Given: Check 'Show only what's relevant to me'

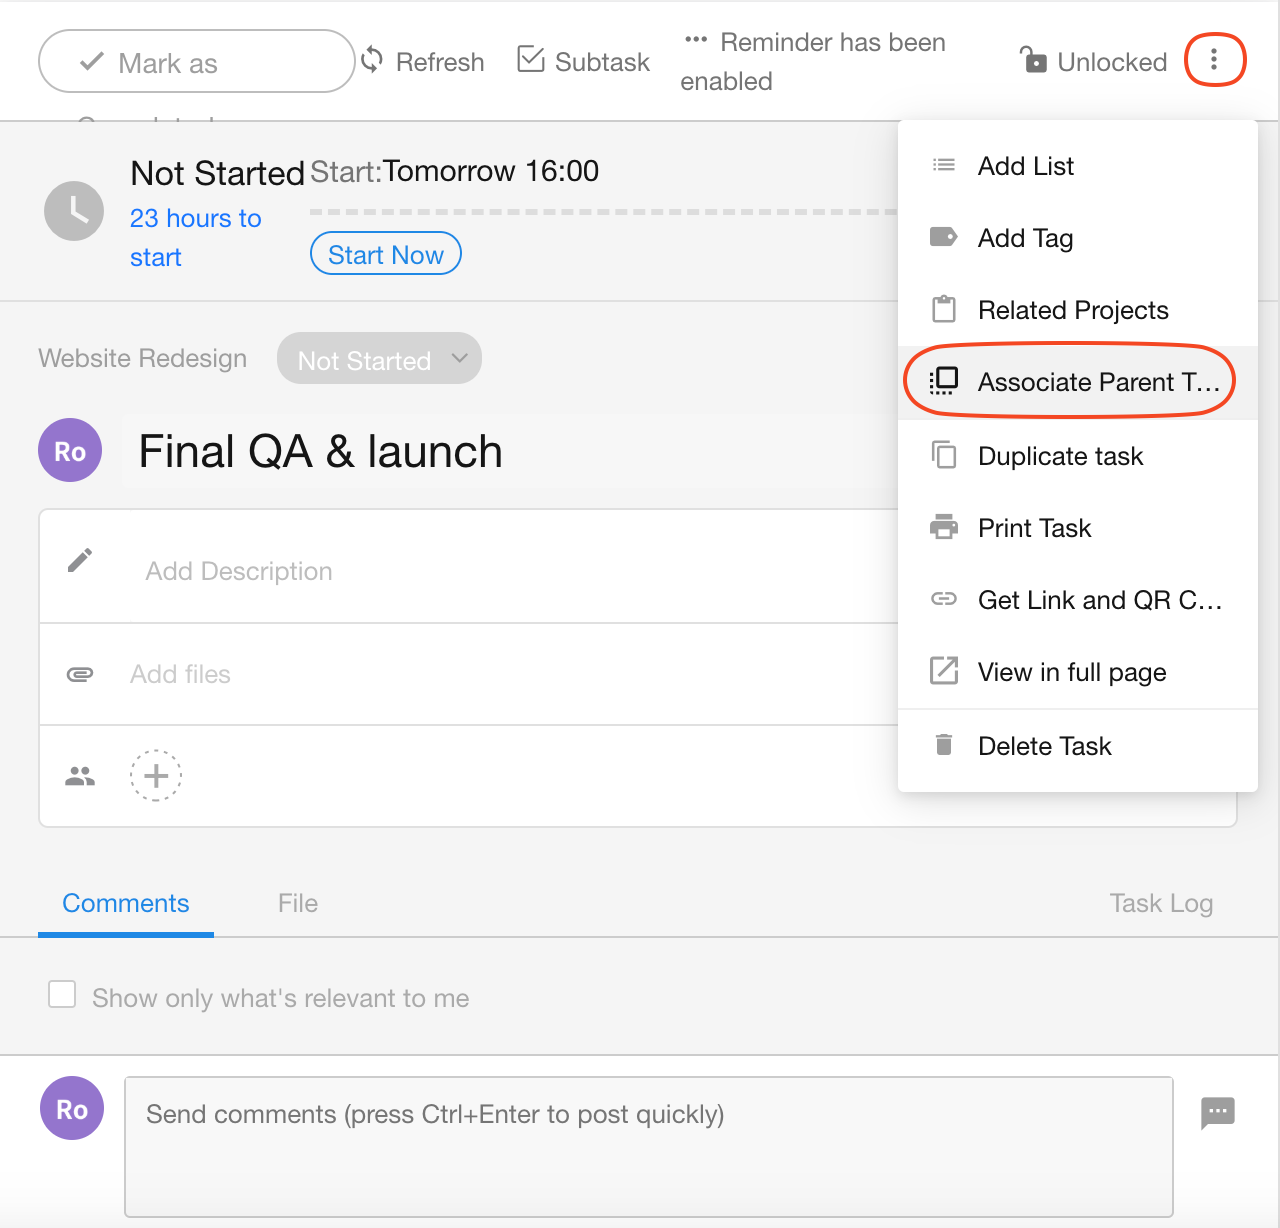Looking at the screenshot, I should [62, 994].
